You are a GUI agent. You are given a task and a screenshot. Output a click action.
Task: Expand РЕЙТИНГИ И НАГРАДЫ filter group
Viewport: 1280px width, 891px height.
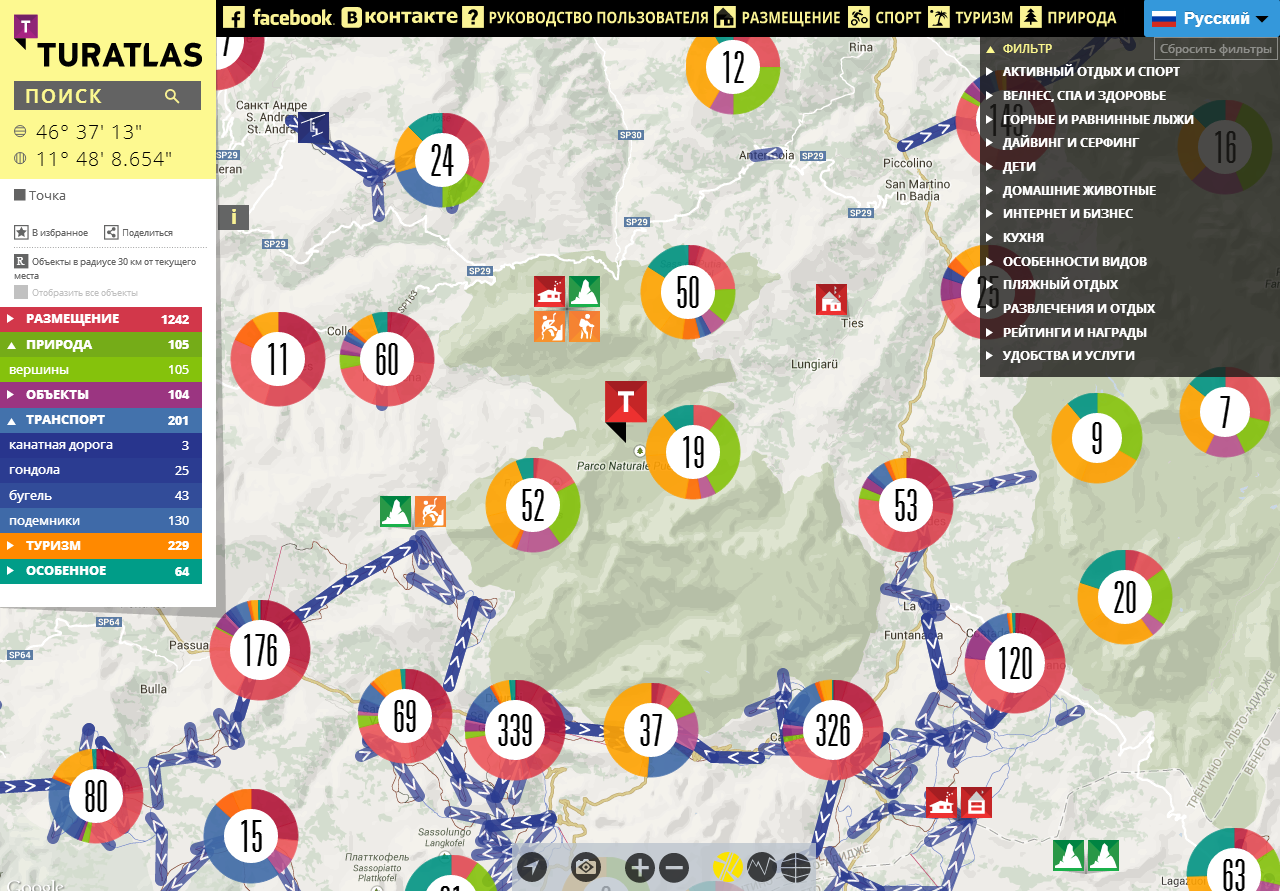click(x=1074, y=332)
